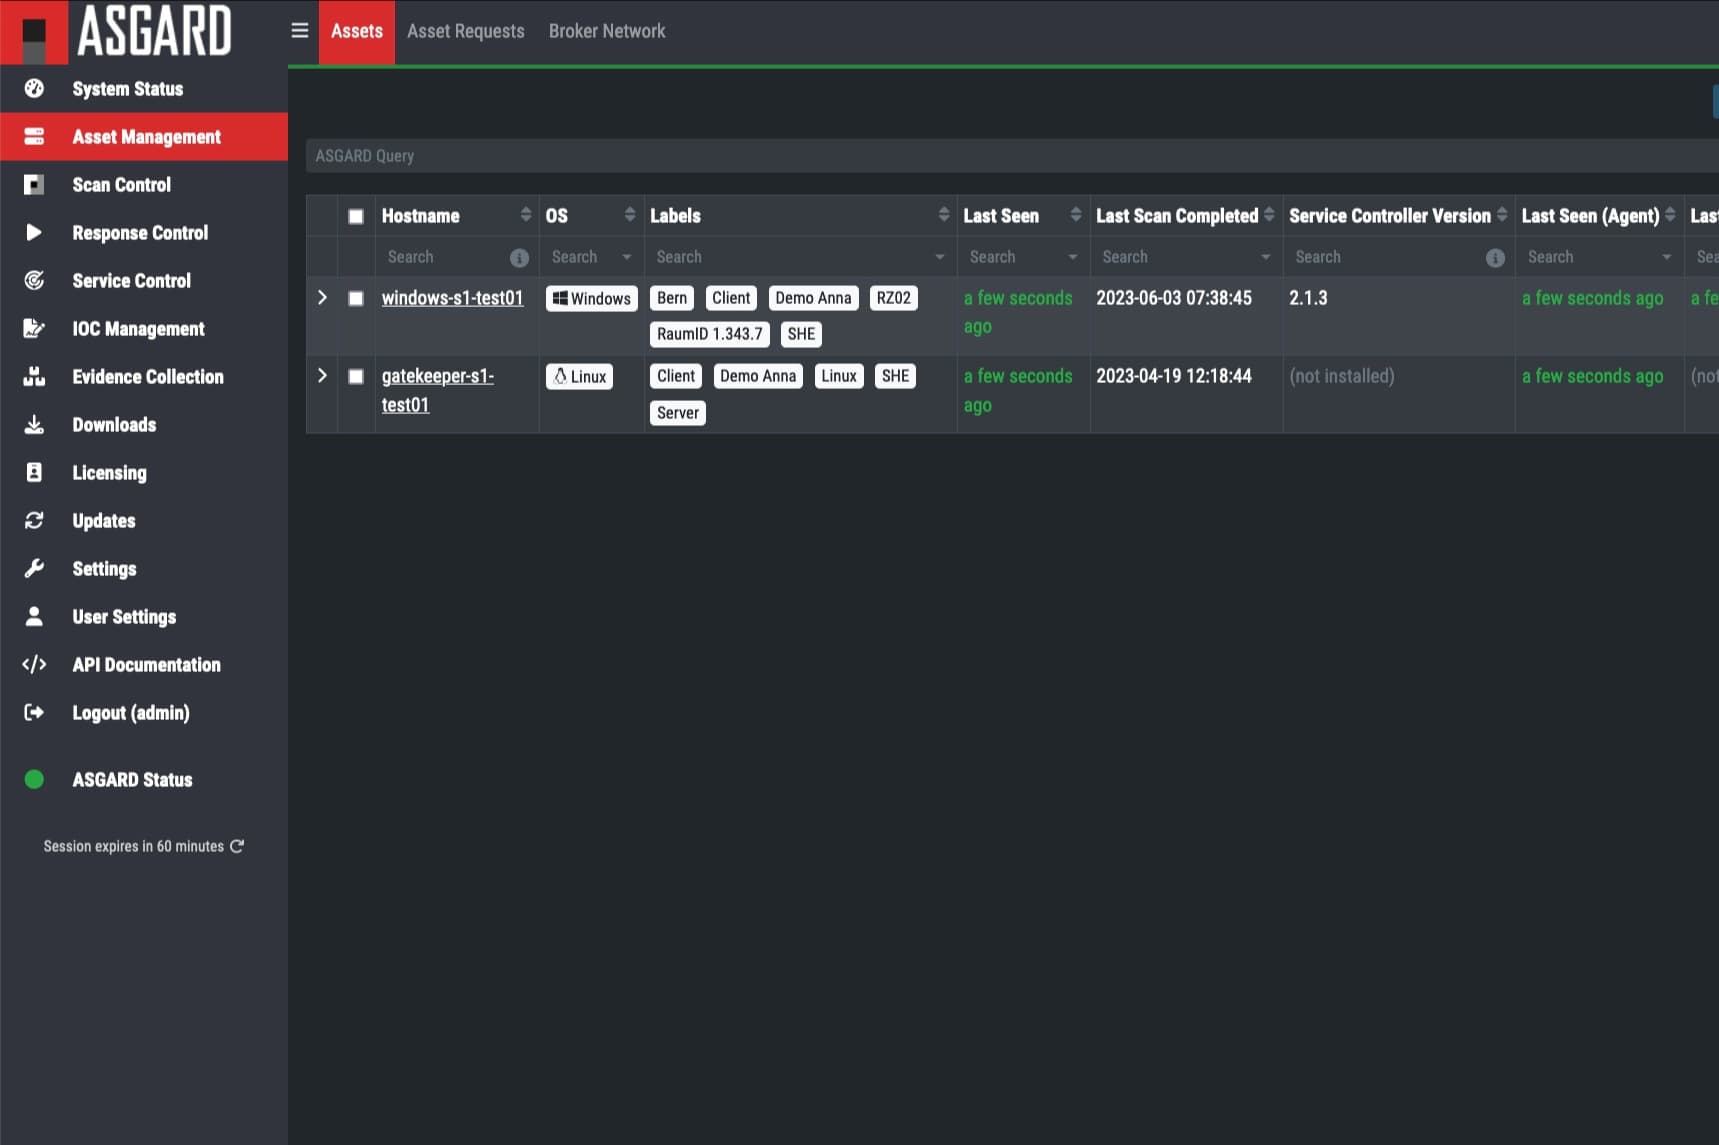Click the Scan Control icon
The image size is (1719, 1145).
point(34,184)
